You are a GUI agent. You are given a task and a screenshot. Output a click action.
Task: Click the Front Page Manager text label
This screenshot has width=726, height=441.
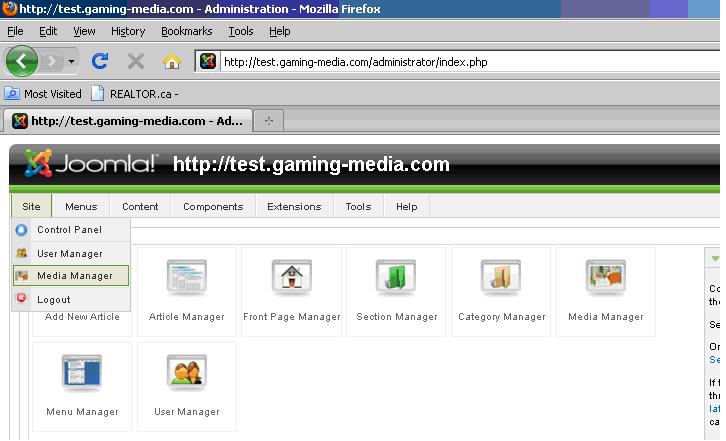292,317
